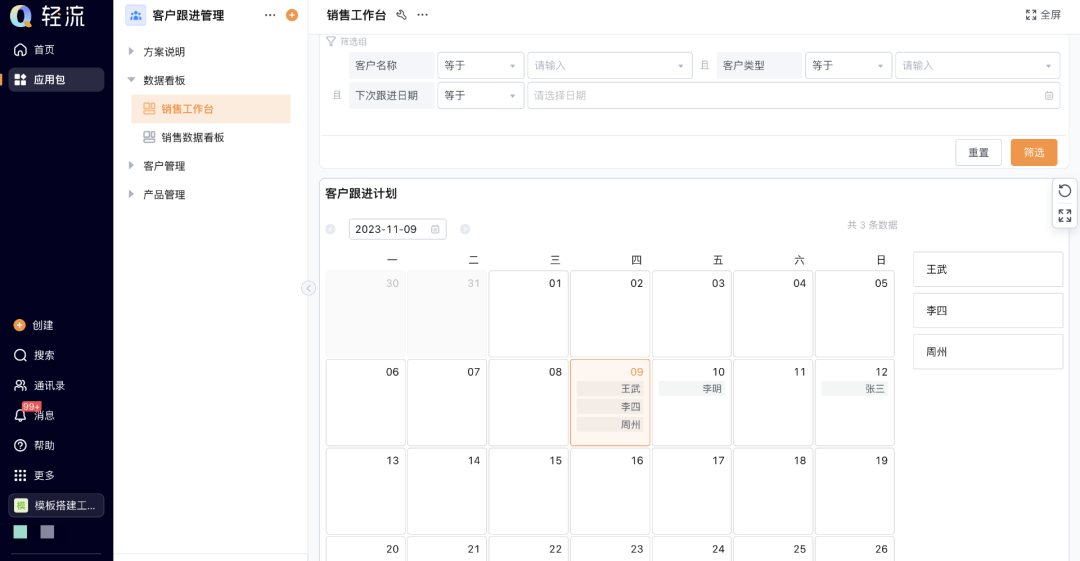The image size is (1080, 561).
Task: Click the wrench settings icon beside 销售工作台
Action: (402, 15)
